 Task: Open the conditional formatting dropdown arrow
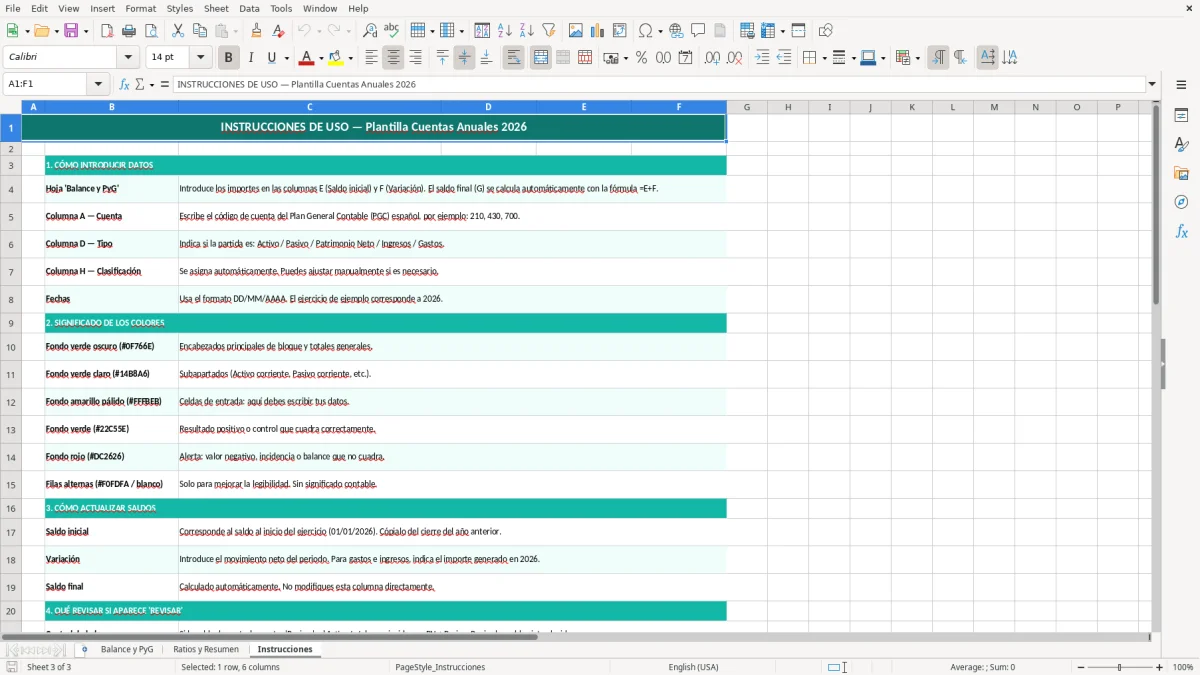click(x=918, y=58)
